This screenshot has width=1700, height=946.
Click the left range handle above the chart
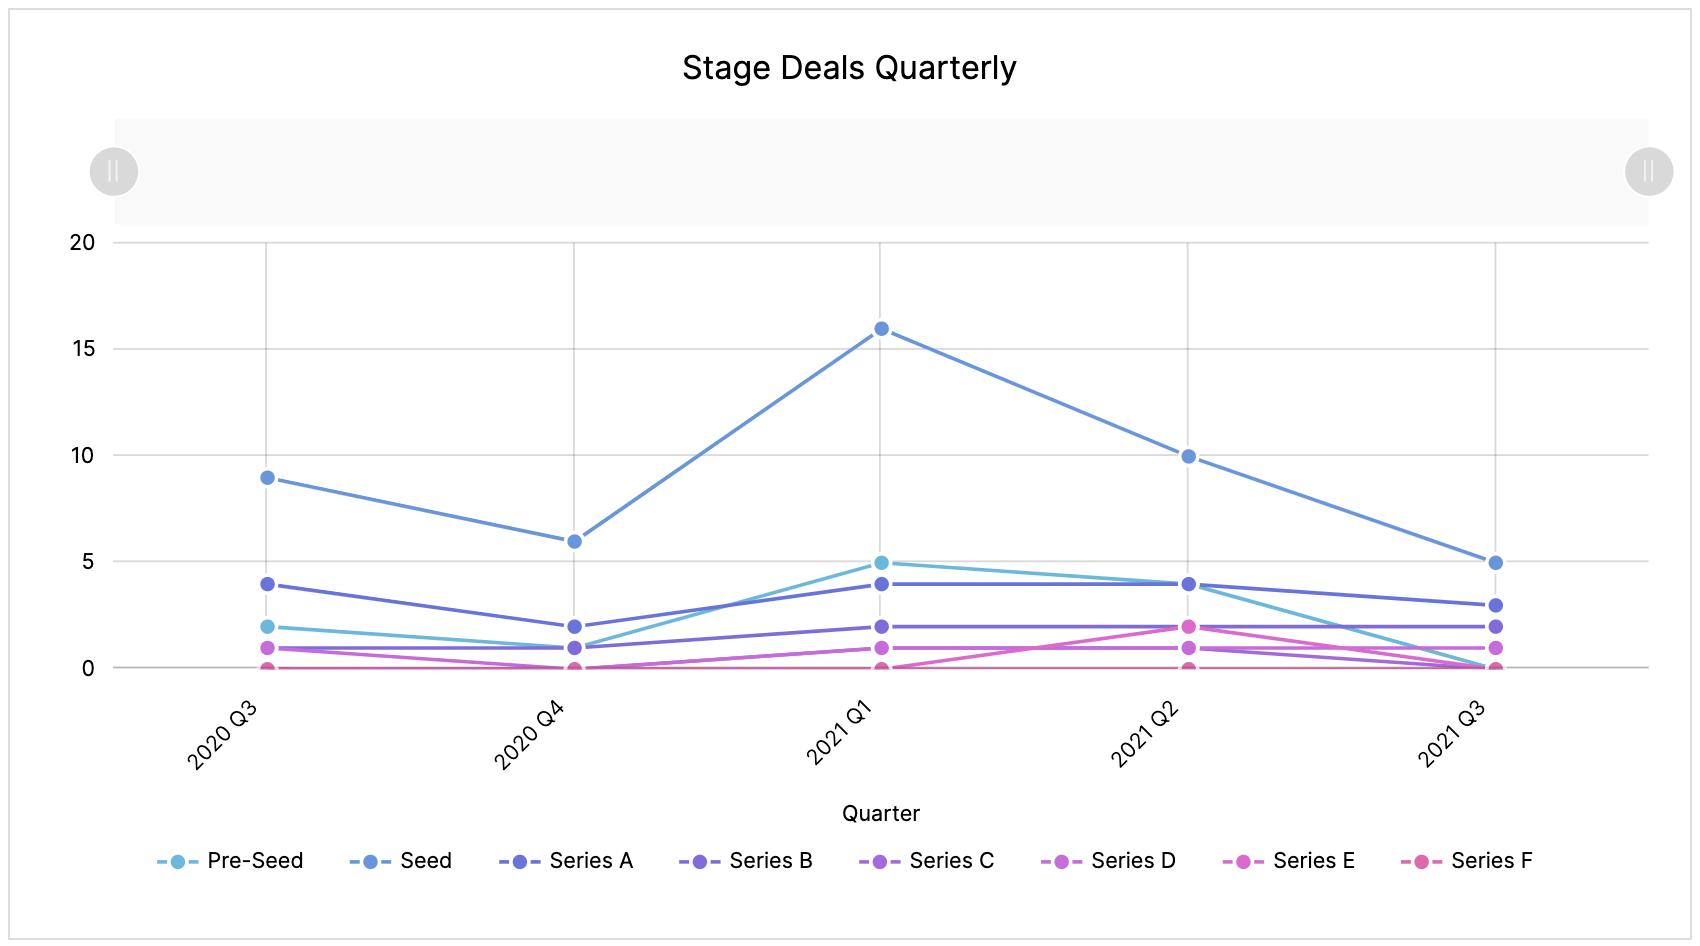(112, 171)
